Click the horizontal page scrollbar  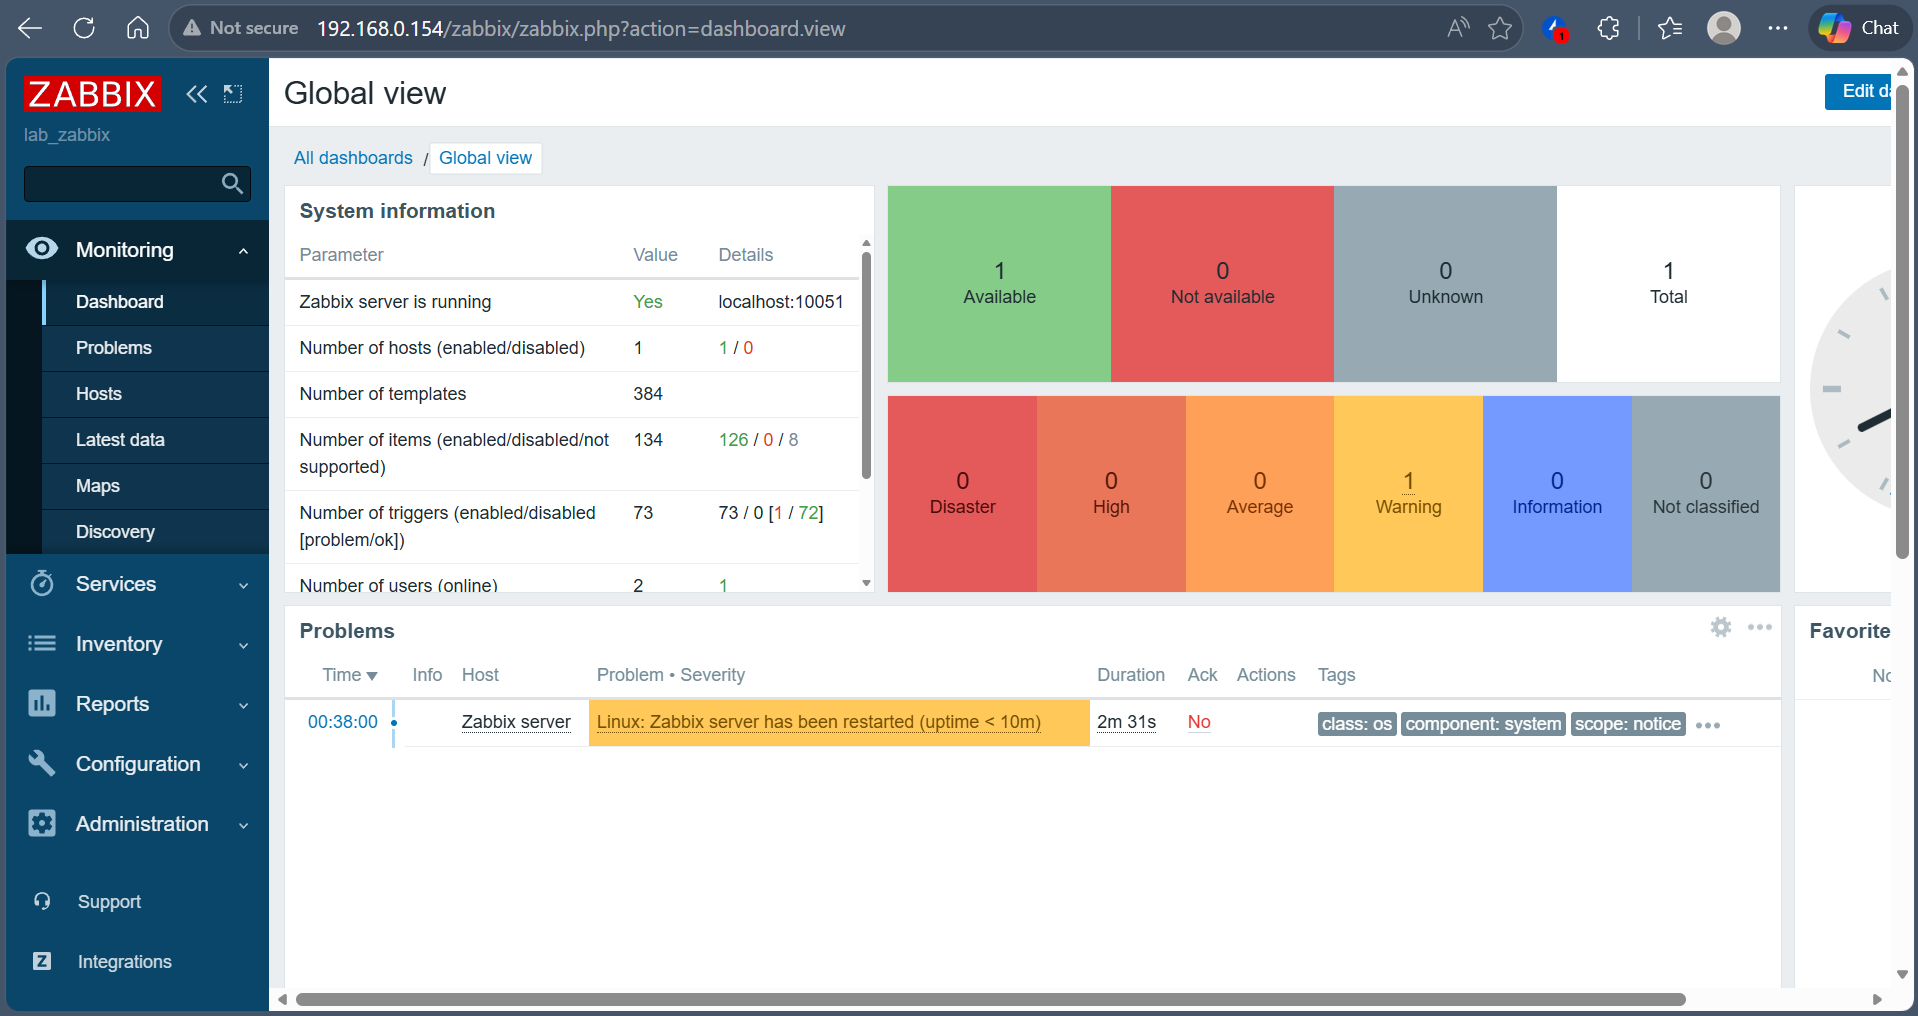(x=990, y=999)
